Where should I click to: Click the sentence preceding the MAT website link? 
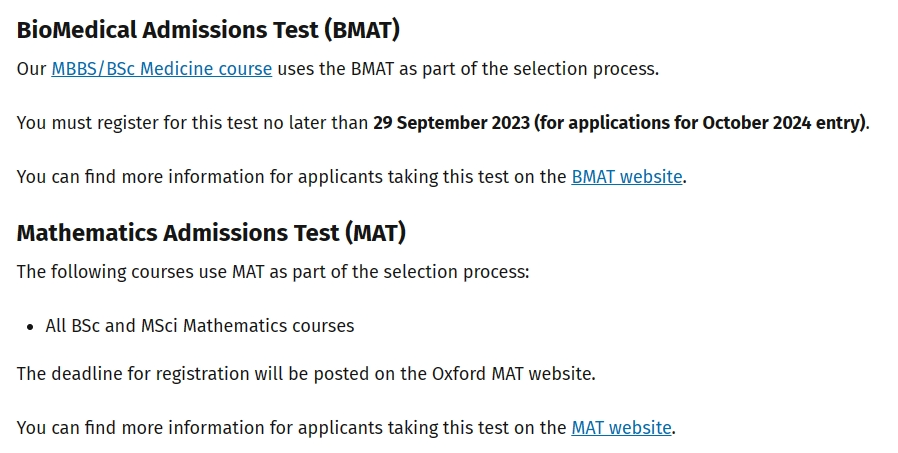(292, 428)
